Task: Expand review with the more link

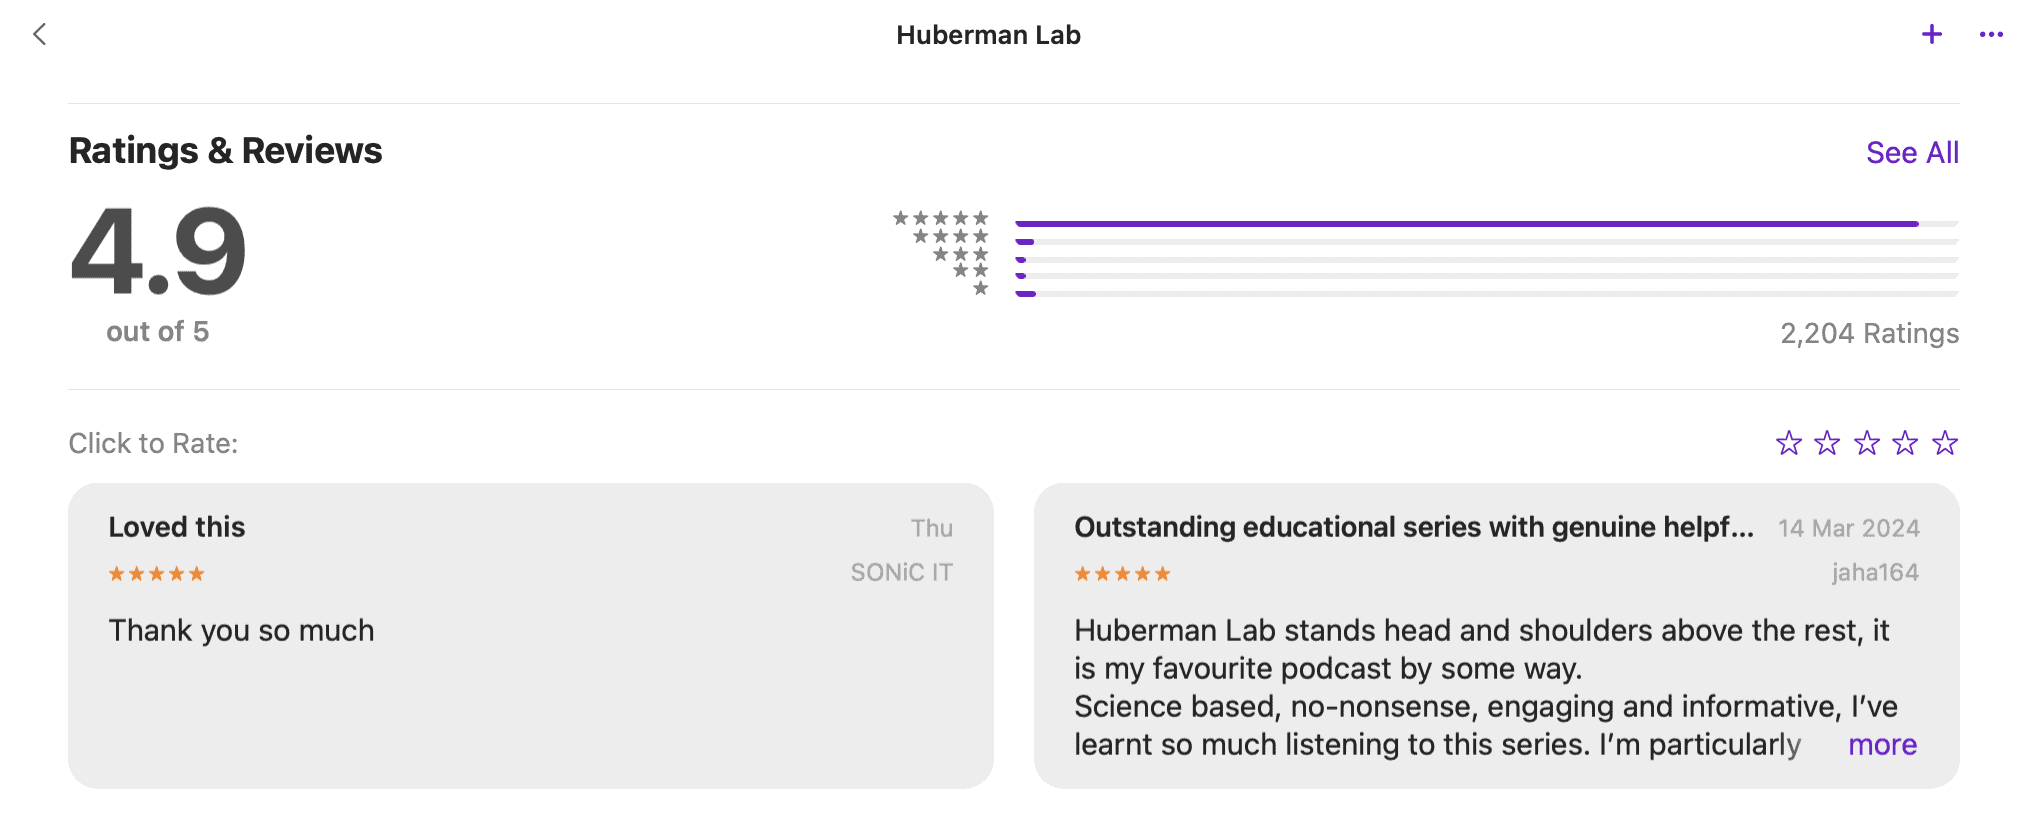Action: 1881,745
